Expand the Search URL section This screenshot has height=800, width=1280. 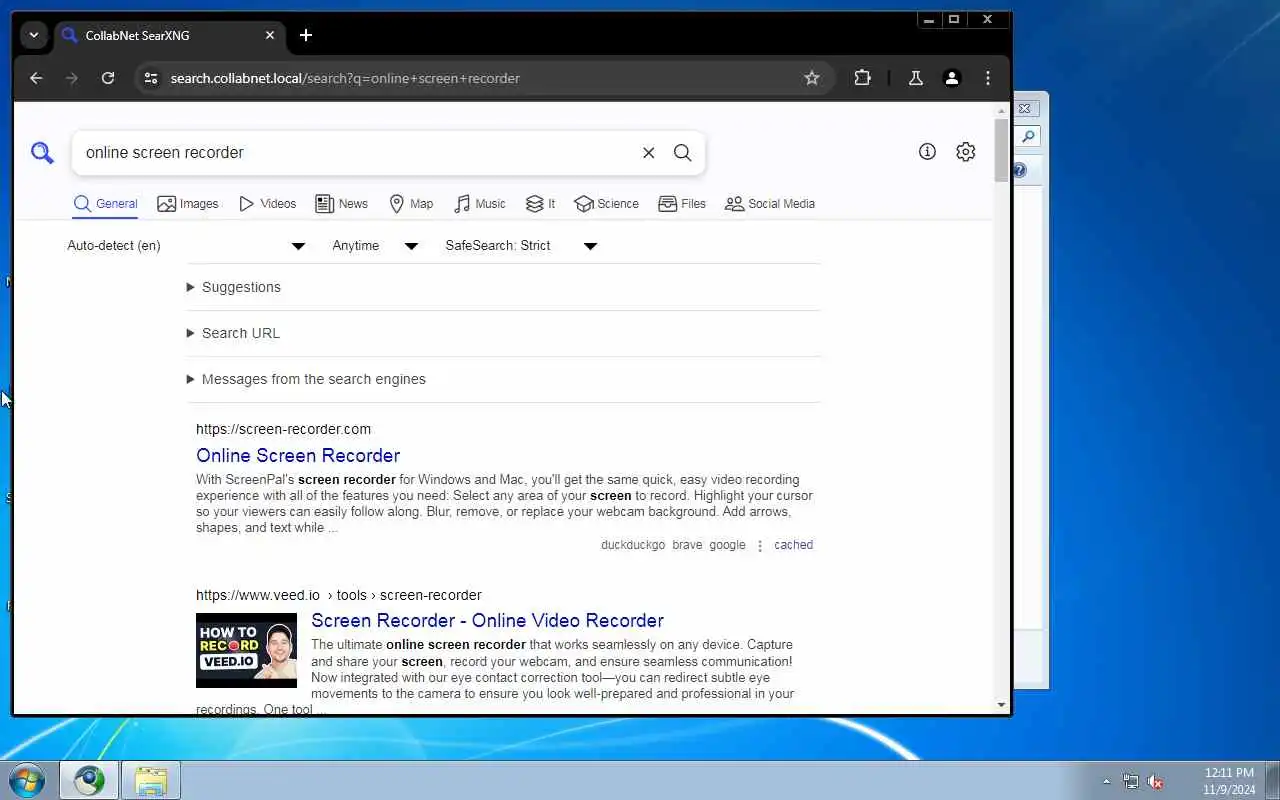233,333
